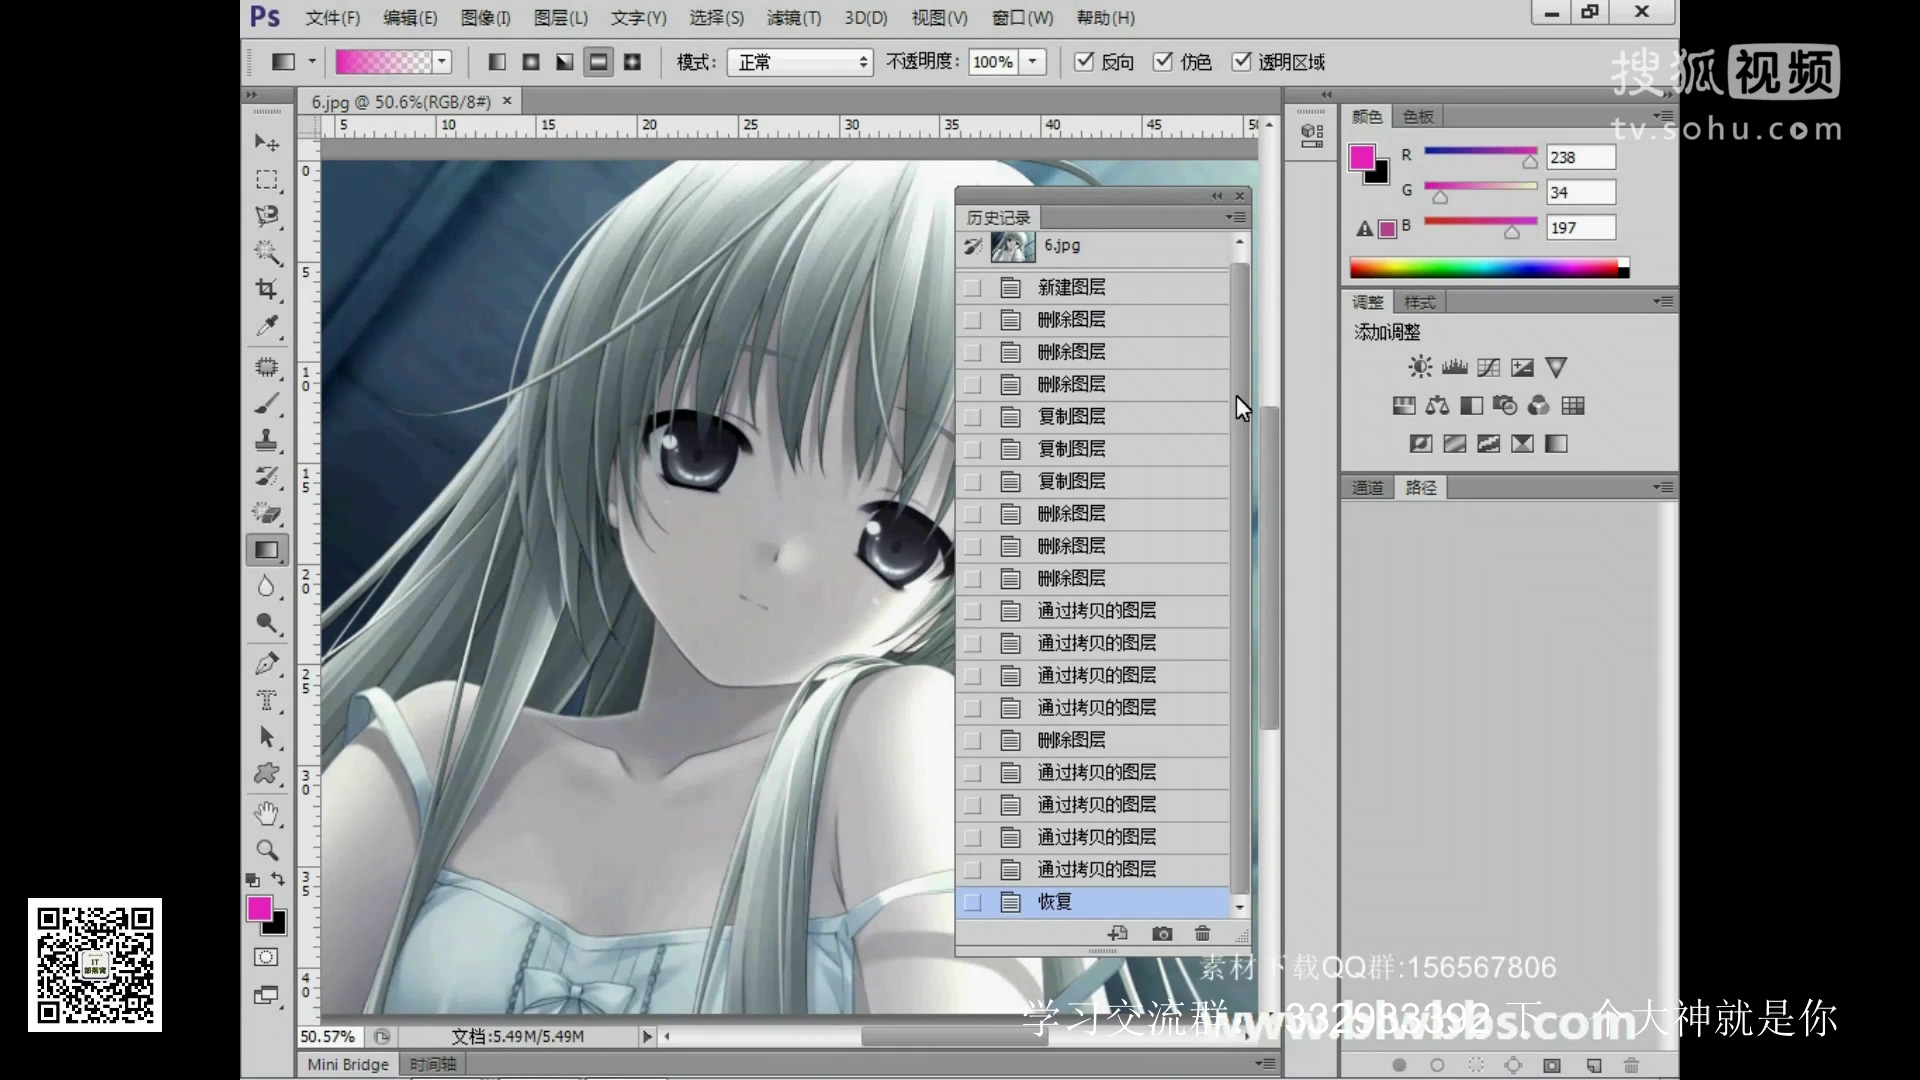Image resolution: width=1920 pixels, height=1080 pixels.
Task: Select the Quick Selection tool
Action: coord(266,252)
